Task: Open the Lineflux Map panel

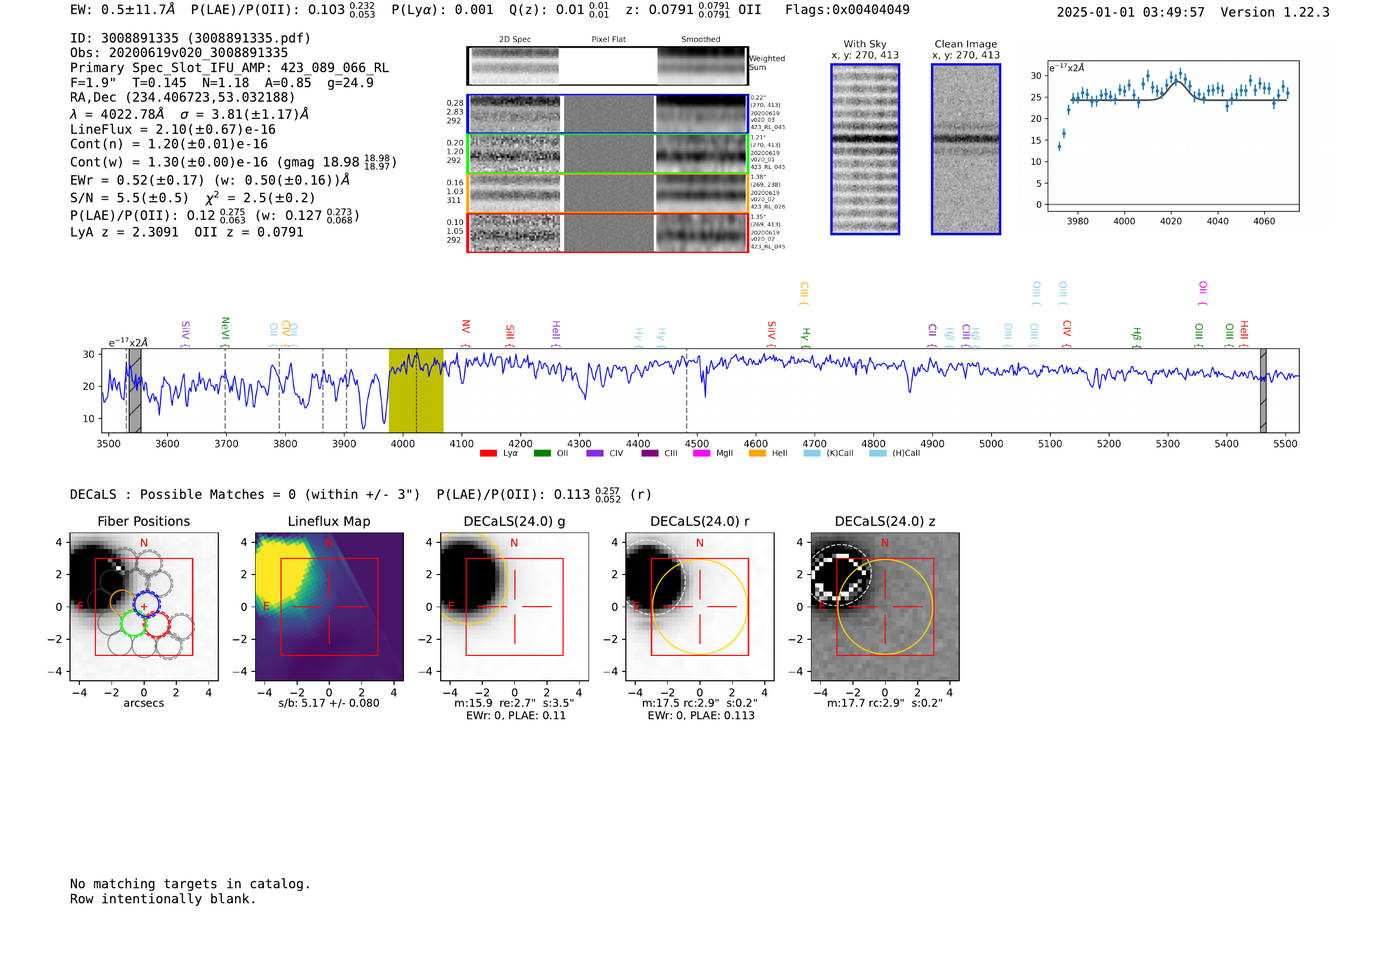Action: coord(329,607)
